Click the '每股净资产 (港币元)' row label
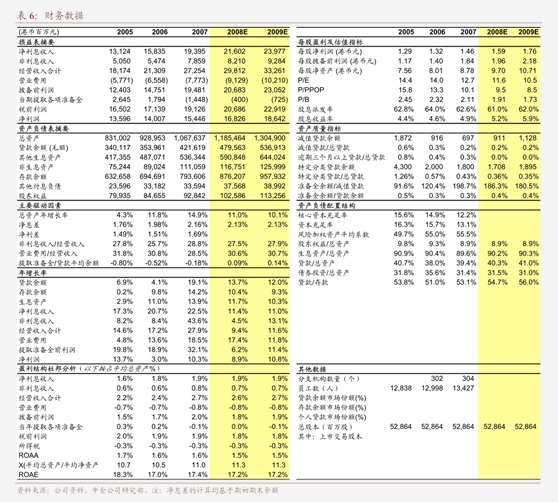558x502 pixels. pyautogui.click(x=330, y=71)
